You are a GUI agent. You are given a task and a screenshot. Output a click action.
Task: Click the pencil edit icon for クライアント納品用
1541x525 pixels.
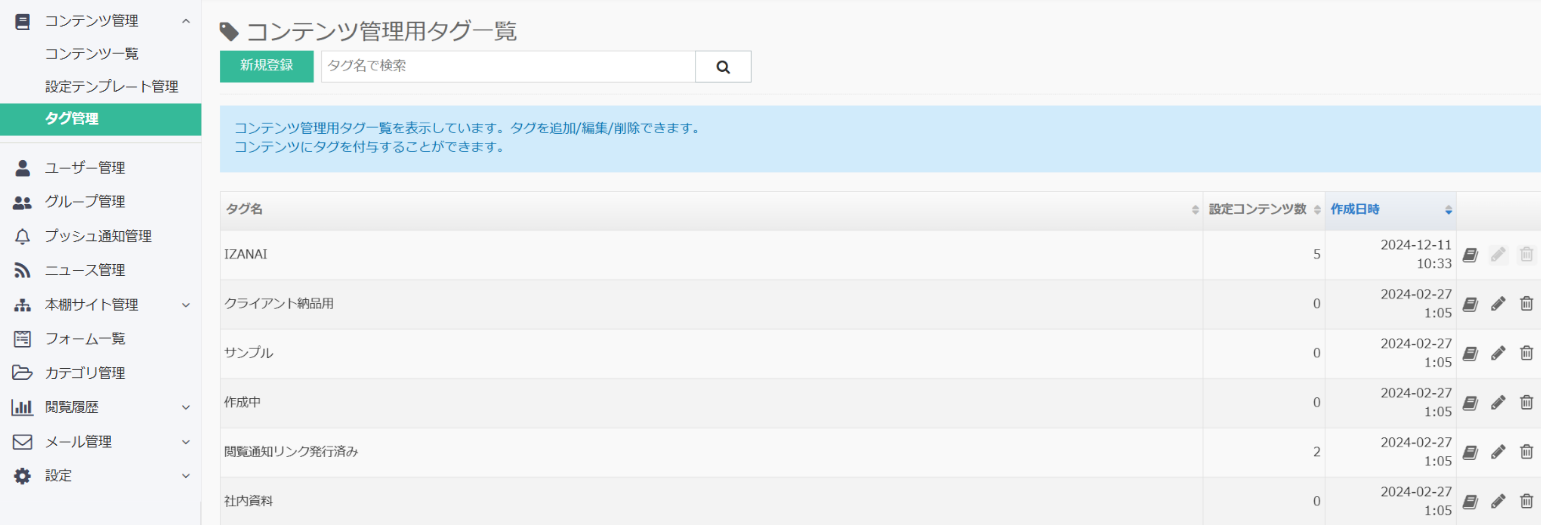[1497, 304]
